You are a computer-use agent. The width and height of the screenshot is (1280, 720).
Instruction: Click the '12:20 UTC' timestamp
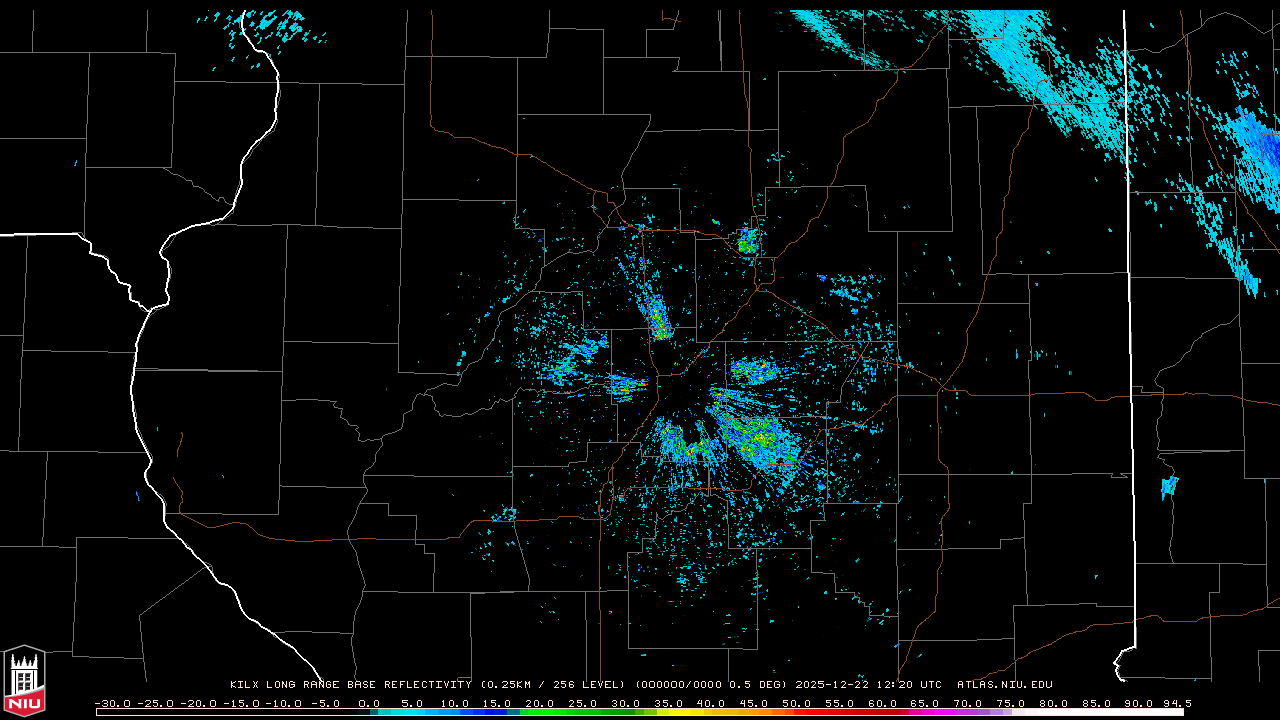[909, 685]
